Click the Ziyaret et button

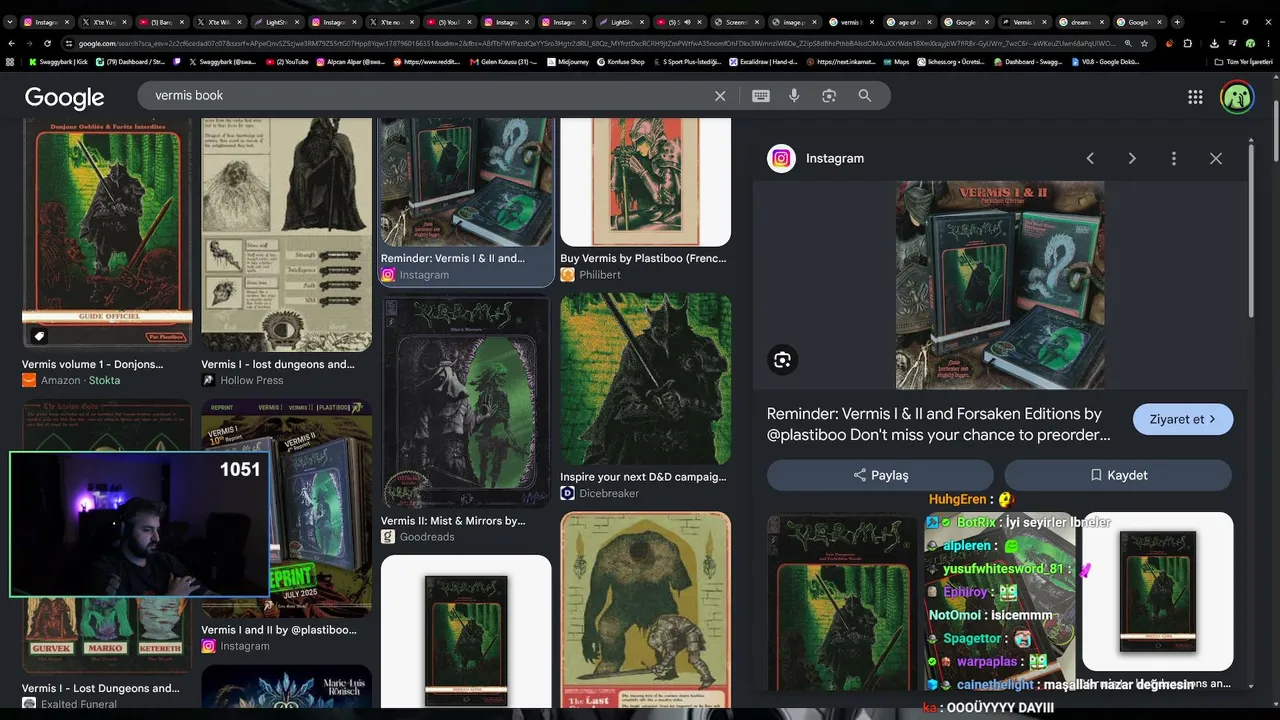[x=1183, y=419]
